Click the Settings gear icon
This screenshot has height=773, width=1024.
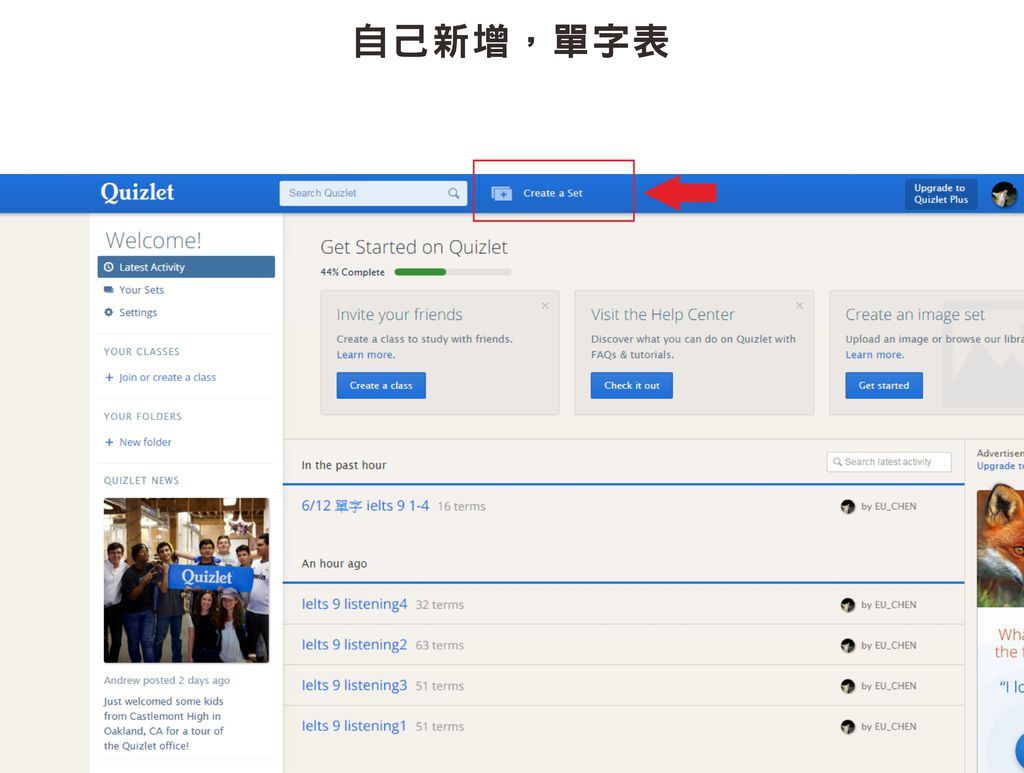108,312
